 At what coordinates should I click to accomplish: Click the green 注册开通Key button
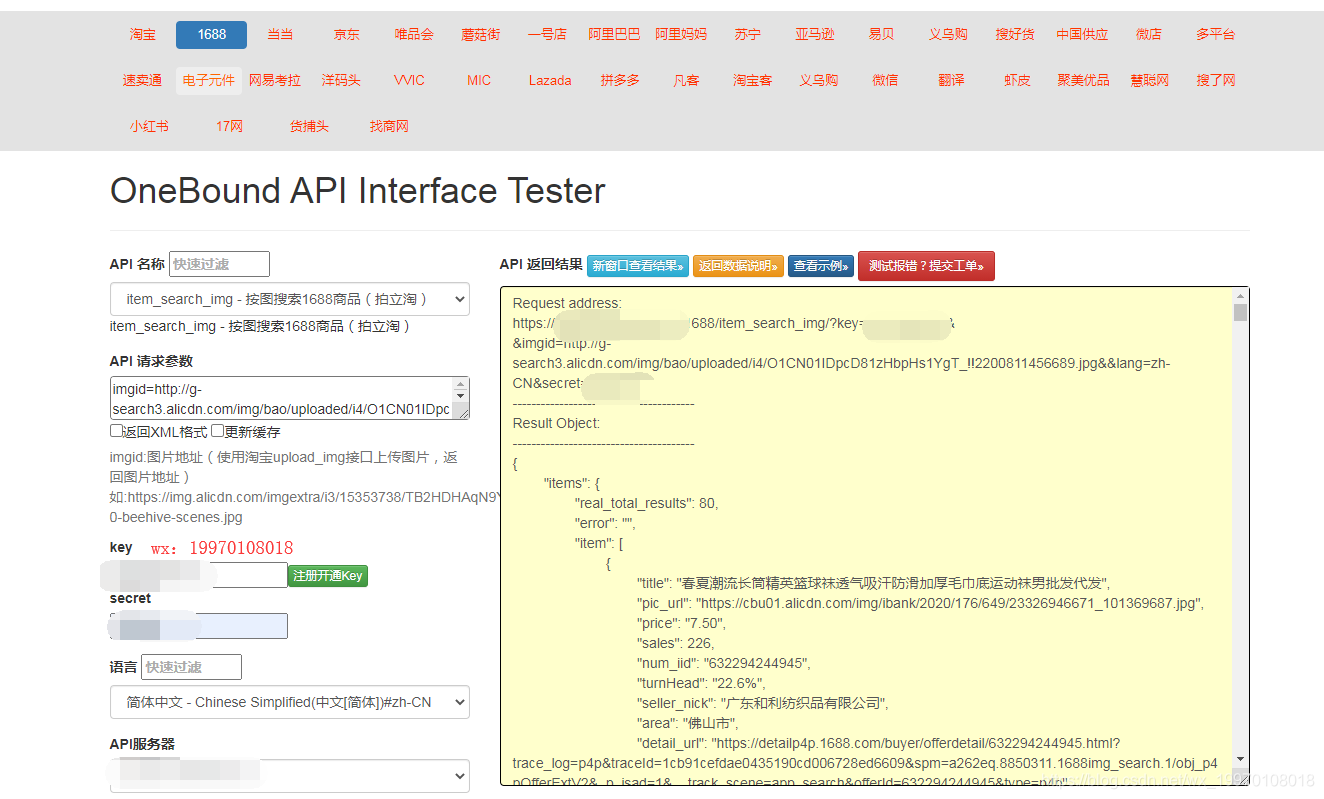click(328, 576)
